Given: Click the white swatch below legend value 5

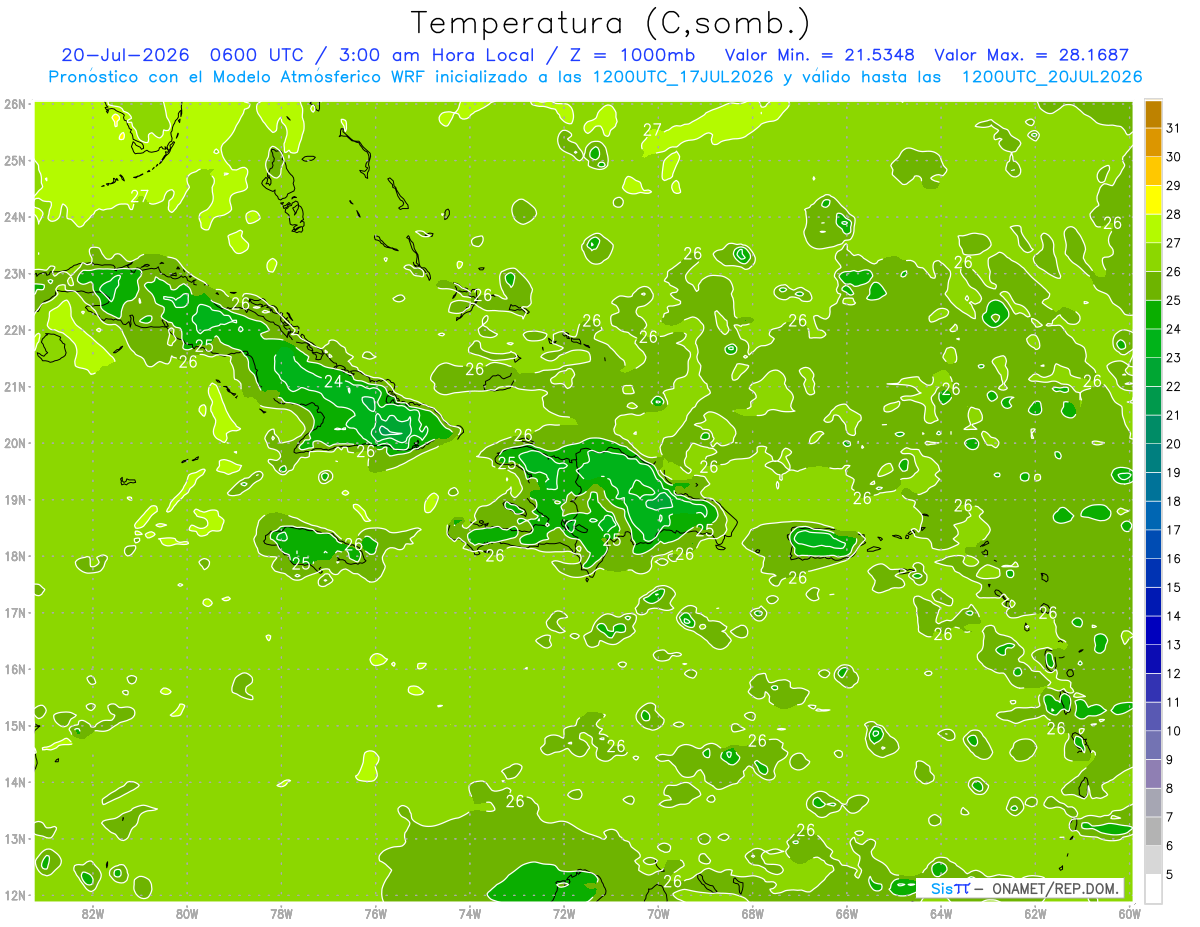Looking at the screenshot, I should click(x=1153, y=888).
